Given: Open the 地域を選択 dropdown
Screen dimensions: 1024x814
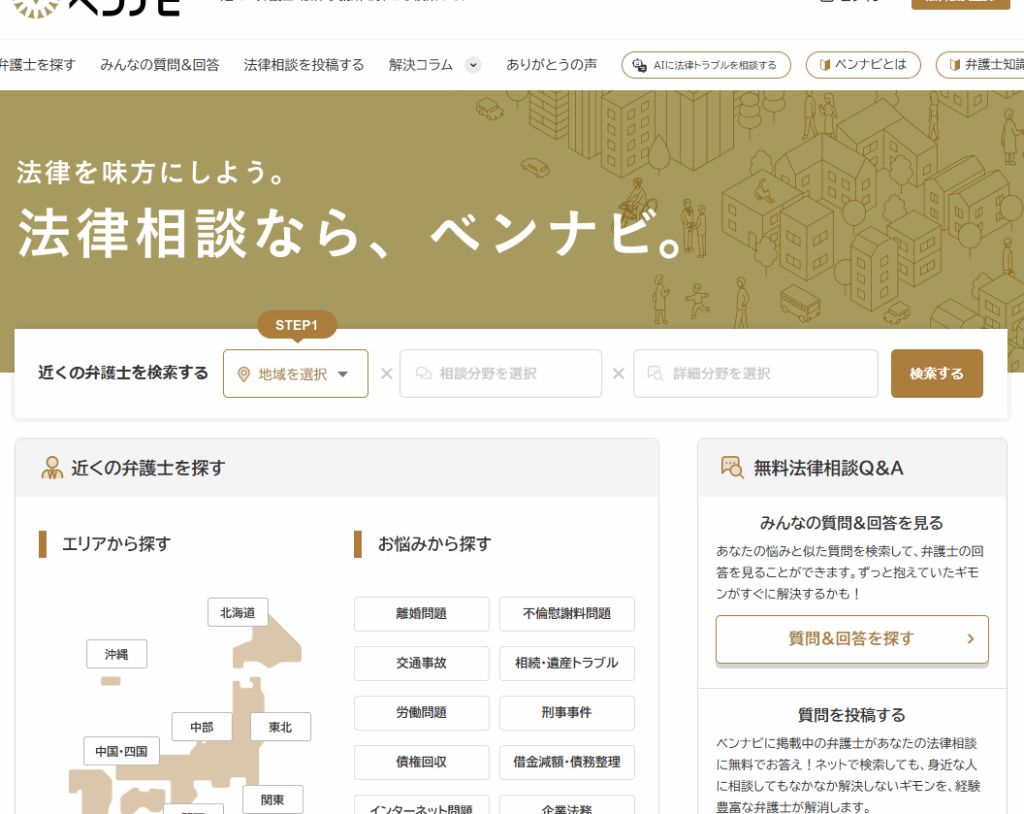Looking at the screenshot, I should 295,374.
